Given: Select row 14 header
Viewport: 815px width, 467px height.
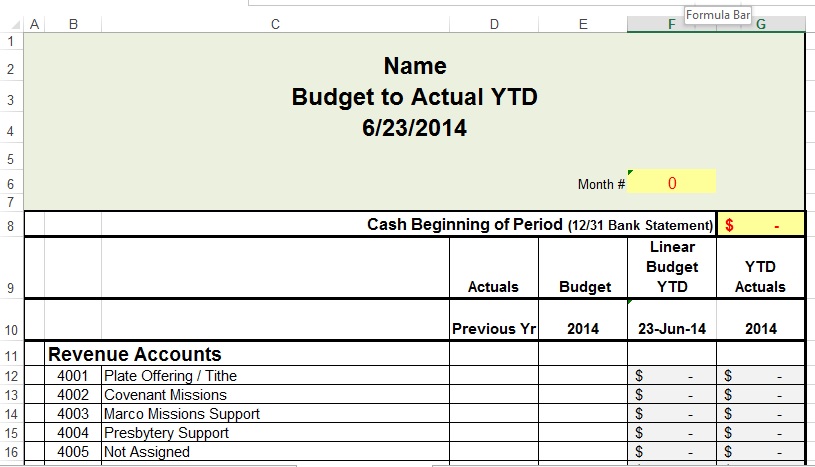Looking at the screenshot, I should (11, 414).
